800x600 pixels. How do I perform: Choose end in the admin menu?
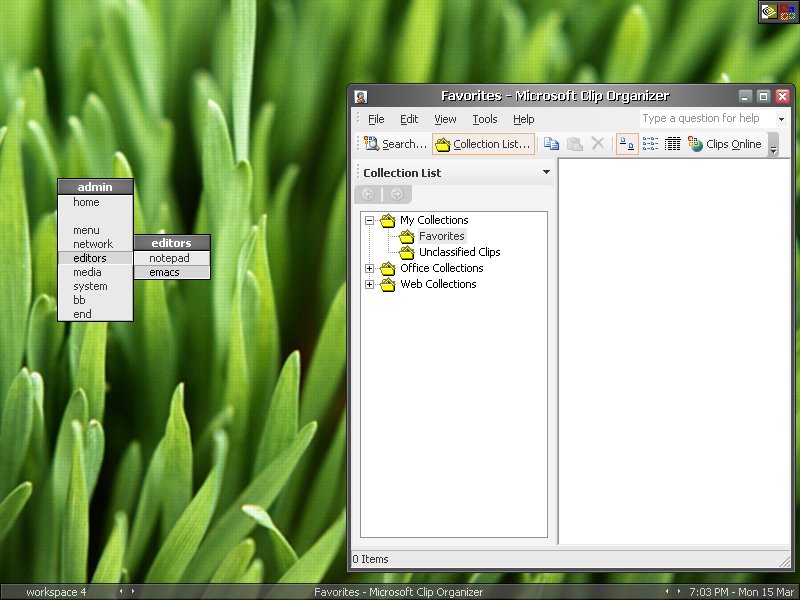[95, 314]
